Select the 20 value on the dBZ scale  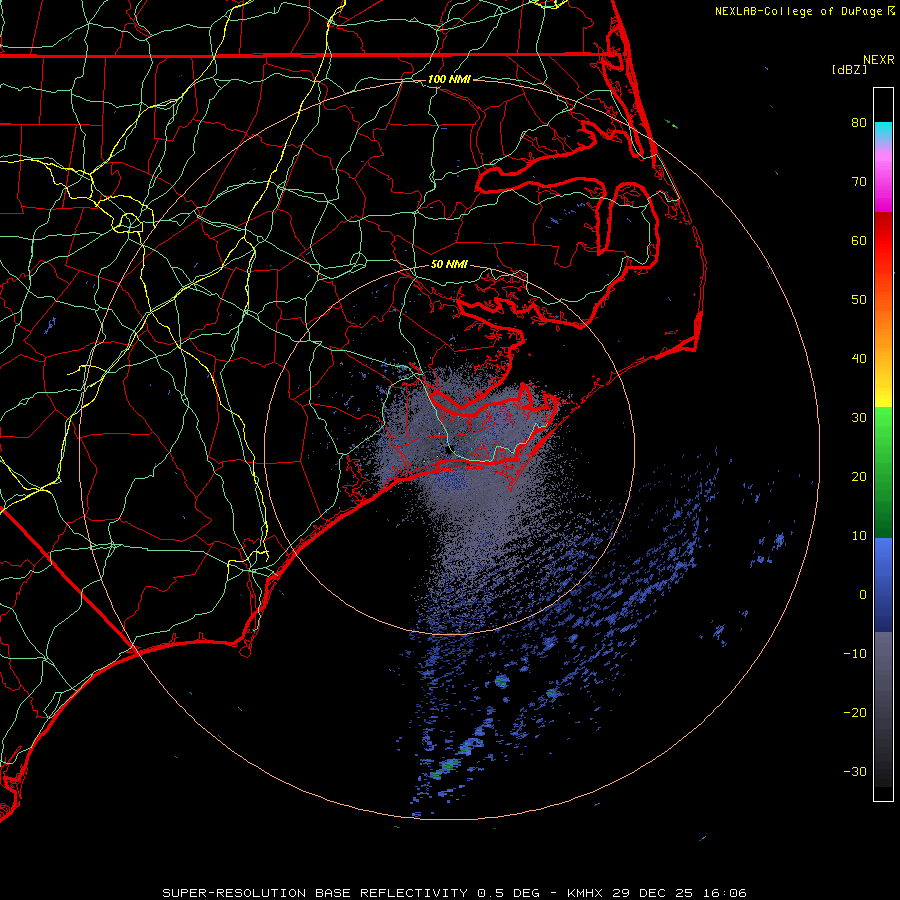(x=859, y=476)
